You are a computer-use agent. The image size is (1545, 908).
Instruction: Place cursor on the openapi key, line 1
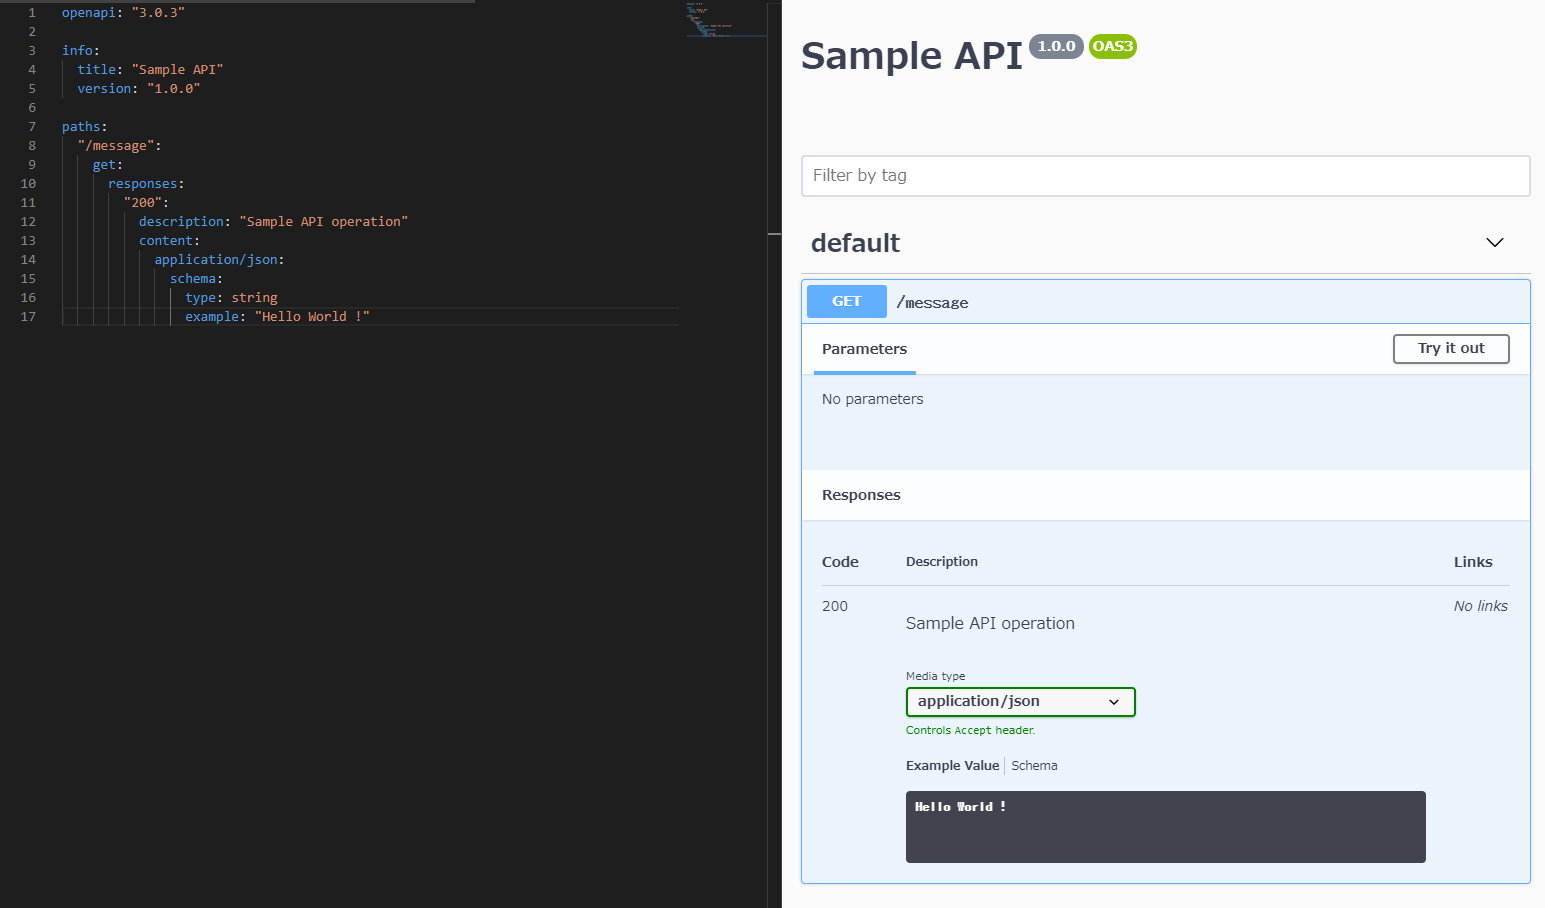88,13
